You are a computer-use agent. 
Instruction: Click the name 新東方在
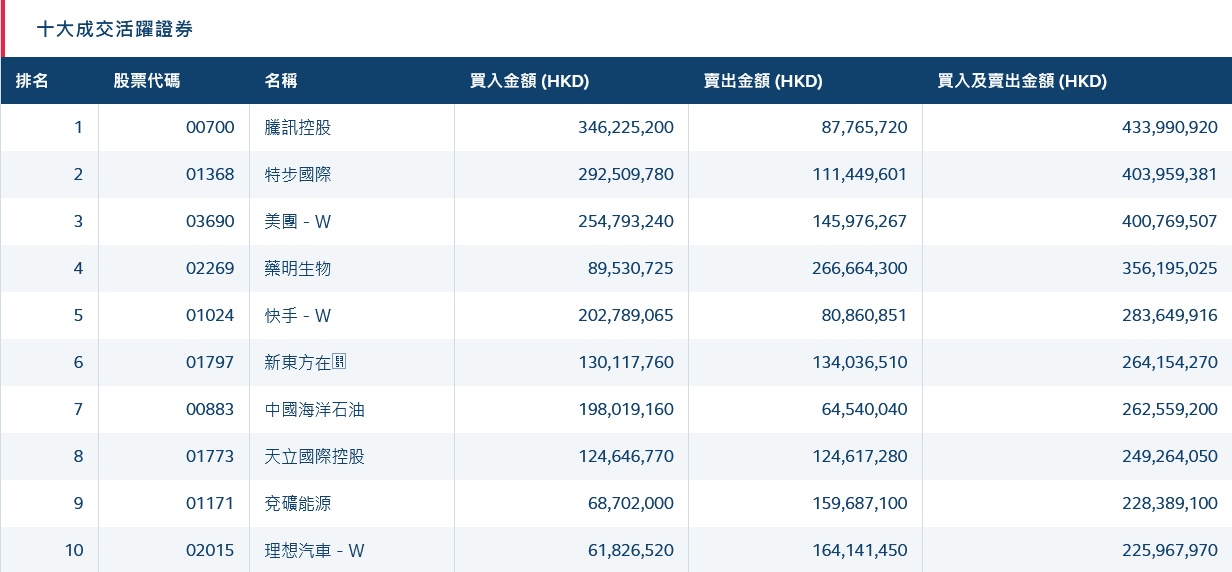point(305,362)
